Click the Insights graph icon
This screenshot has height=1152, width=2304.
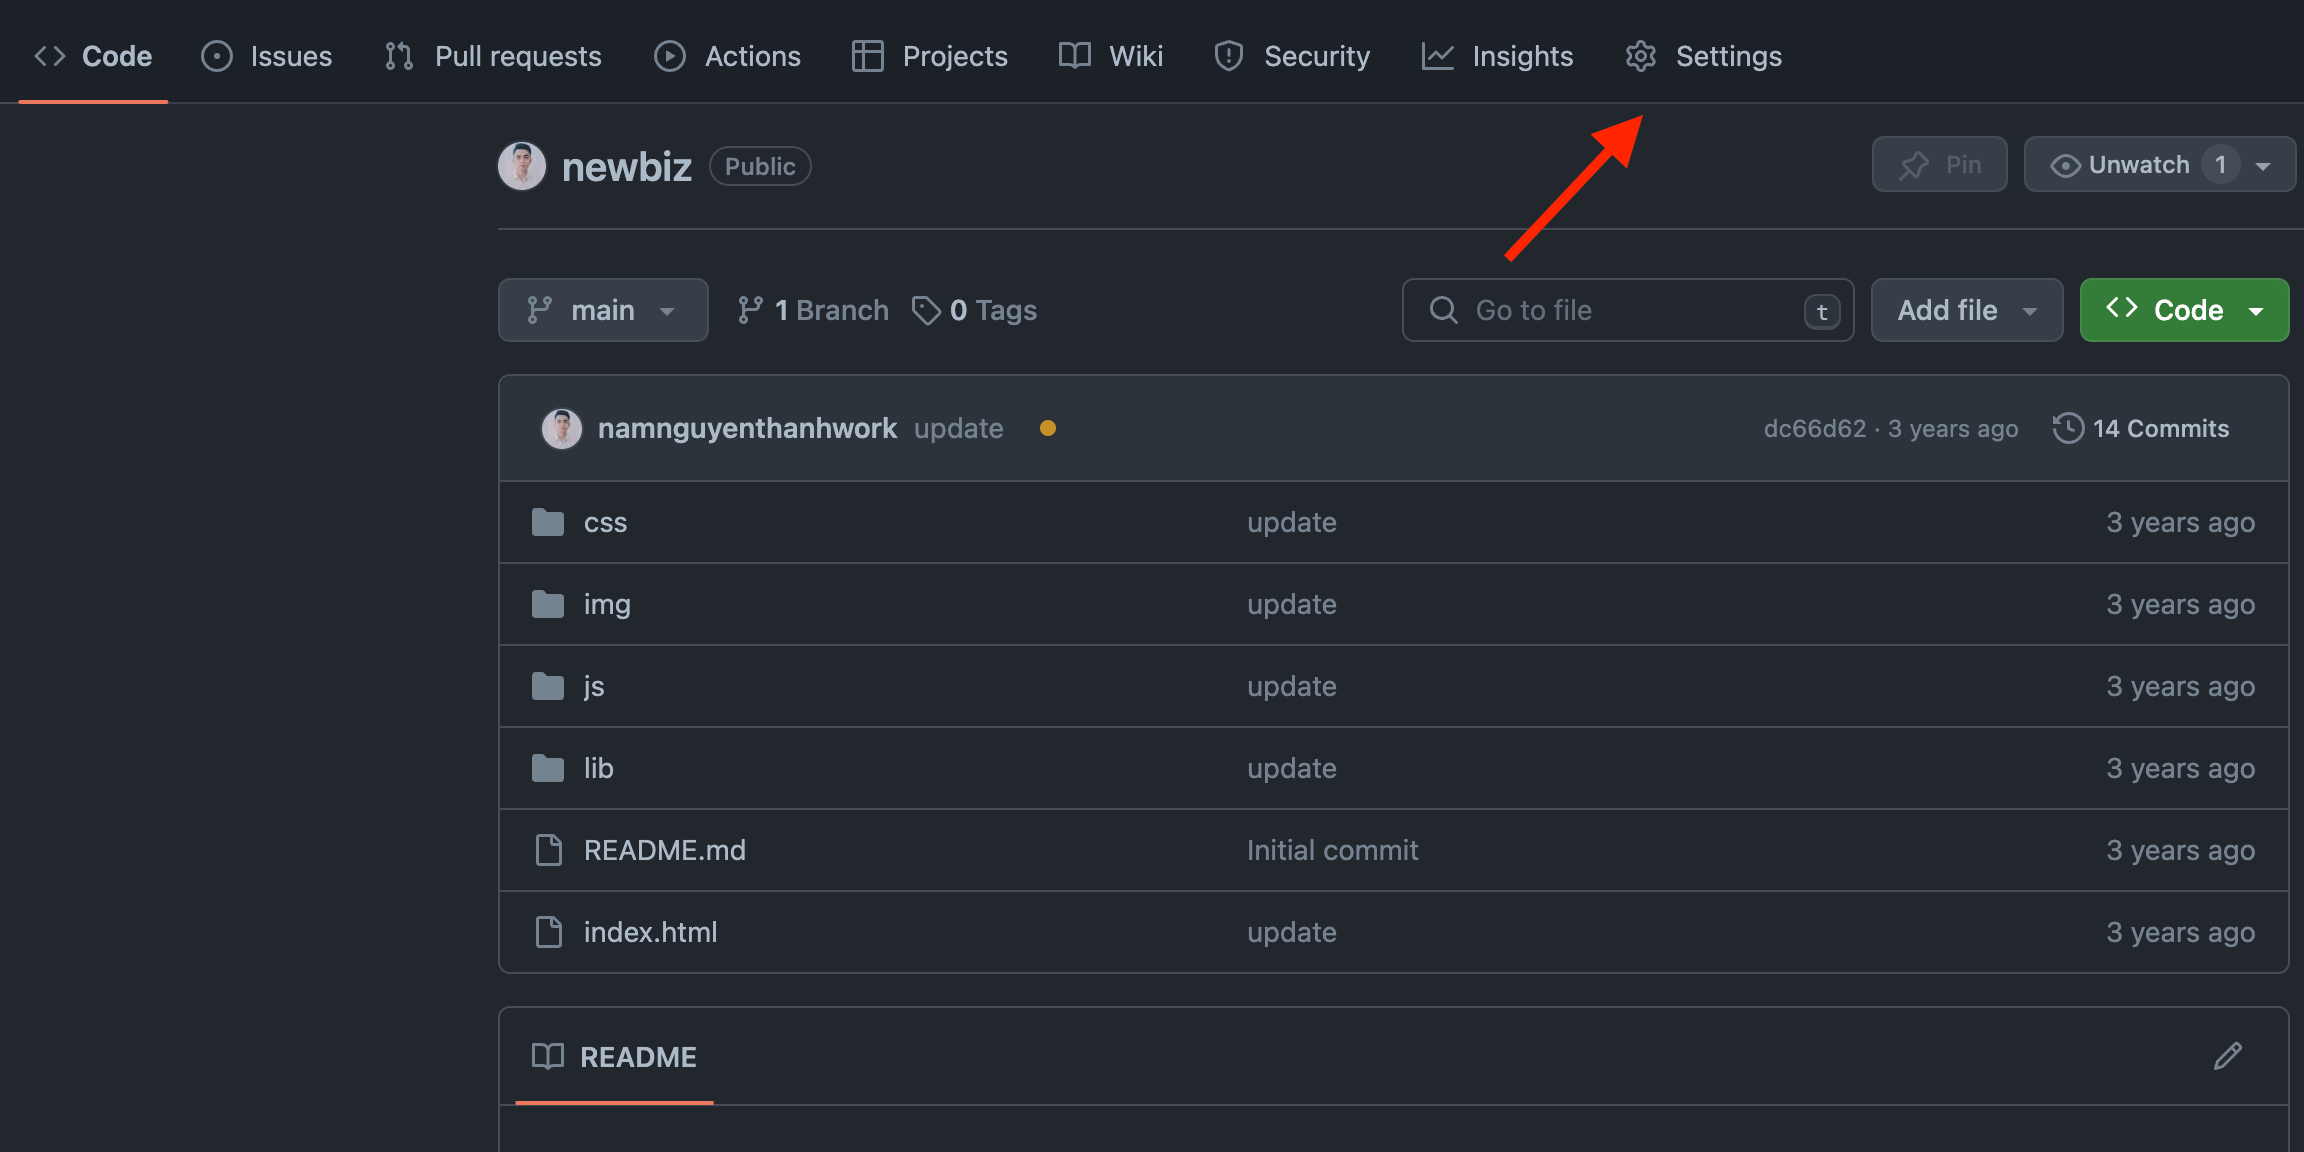tap(1438, 56)
